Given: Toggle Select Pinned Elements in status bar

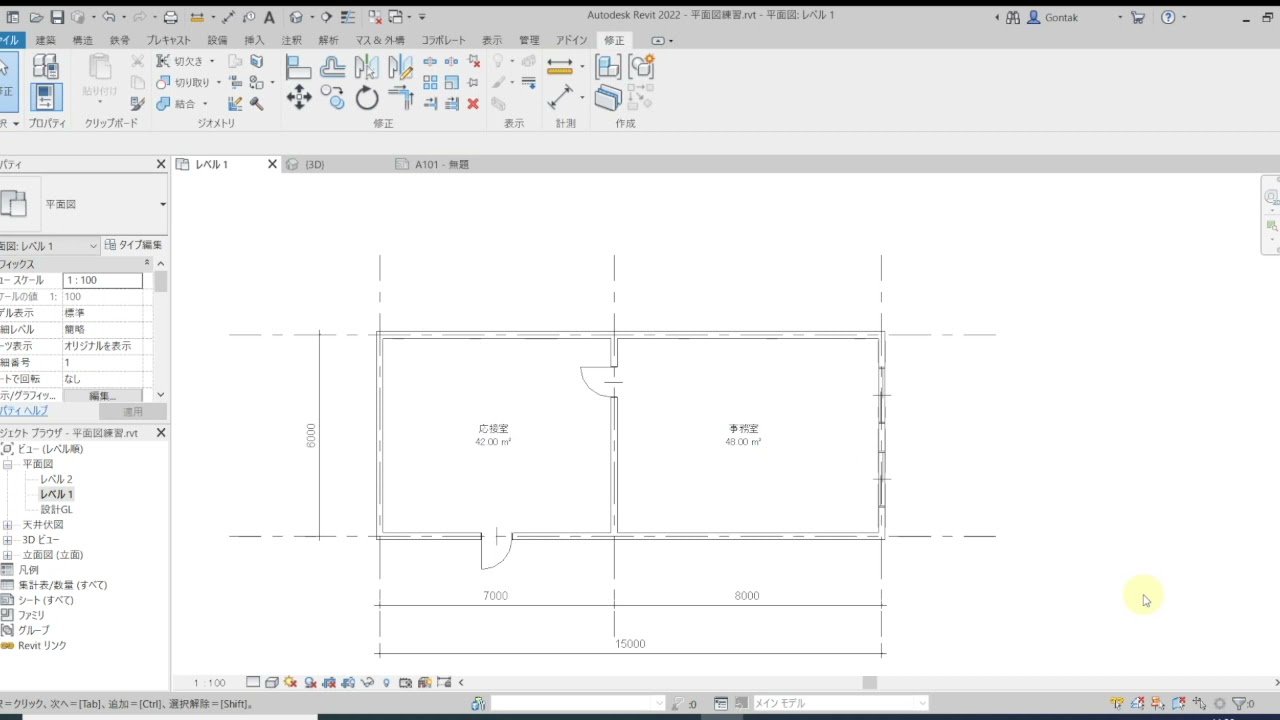Looking at the screenshot, I should click(1158, 704).
